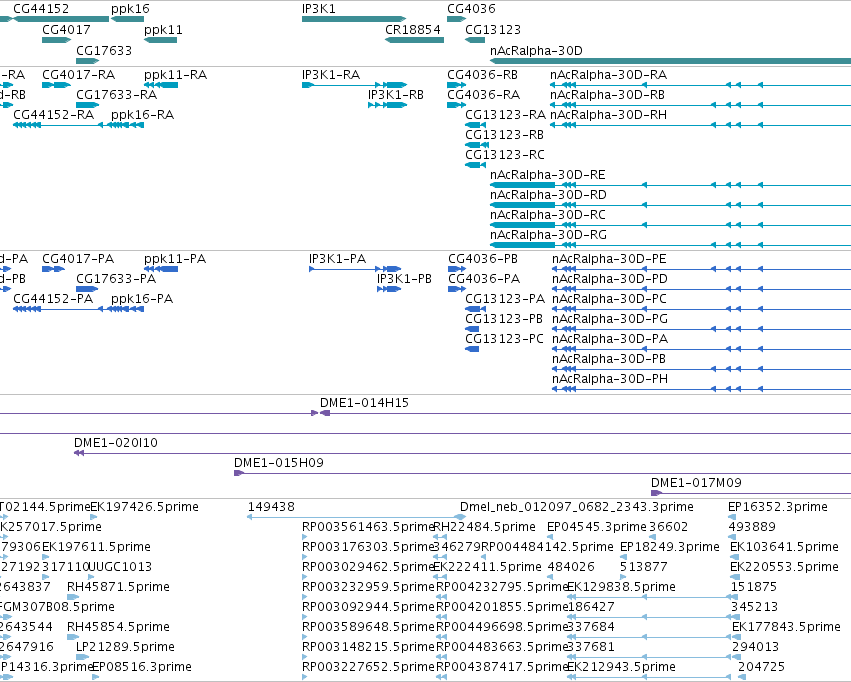This screenshot has height=682, width=851.
Task: Click protein ppk11-PA
Action: tap(175, 259)
